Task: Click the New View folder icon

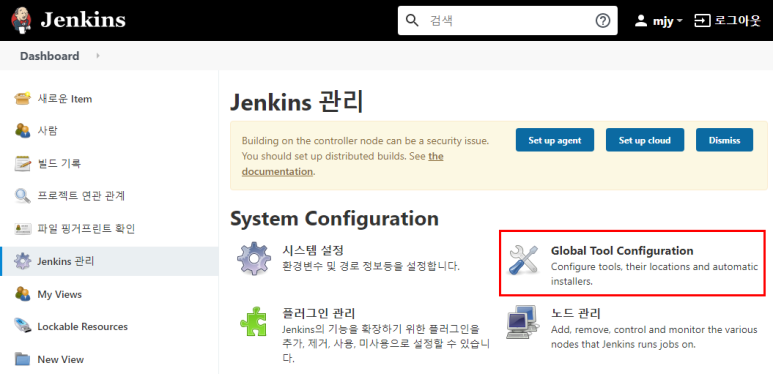Action: (23, 359)
